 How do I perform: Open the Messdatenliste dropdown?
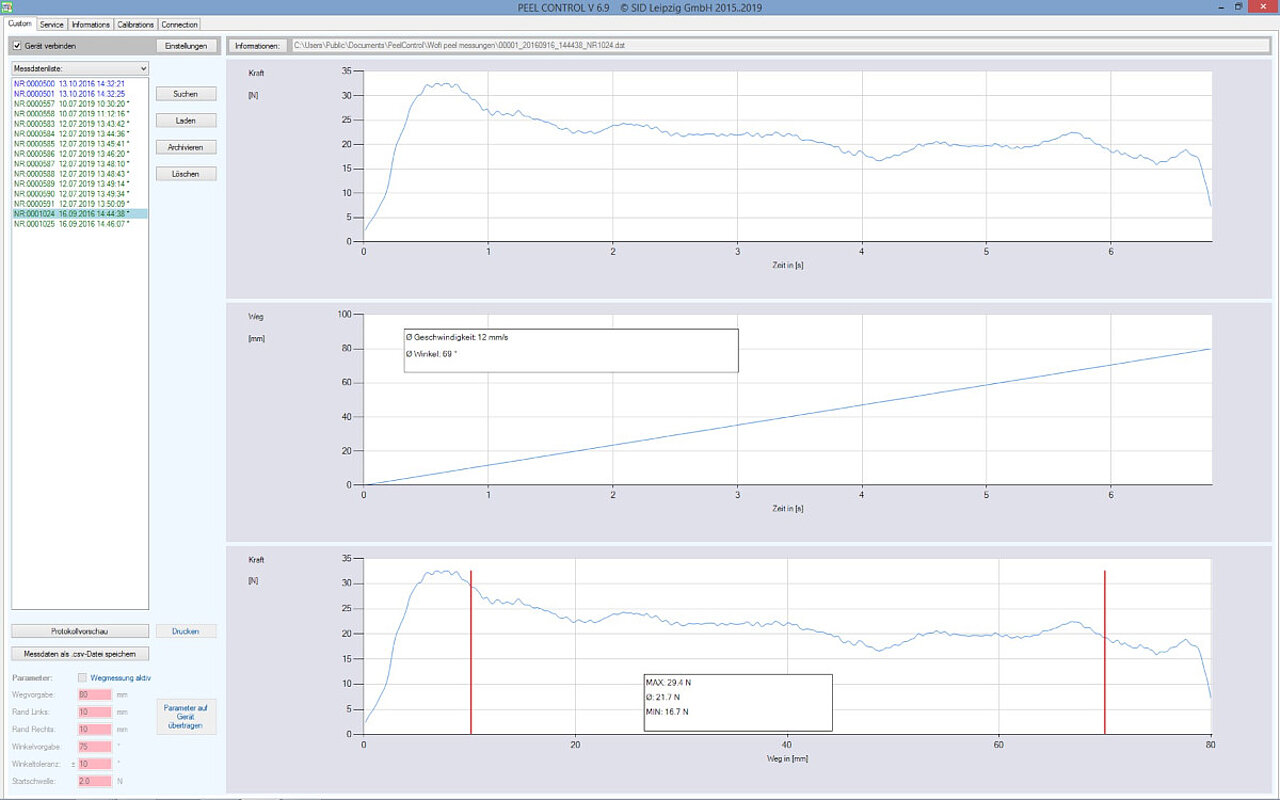pos(80,68)
